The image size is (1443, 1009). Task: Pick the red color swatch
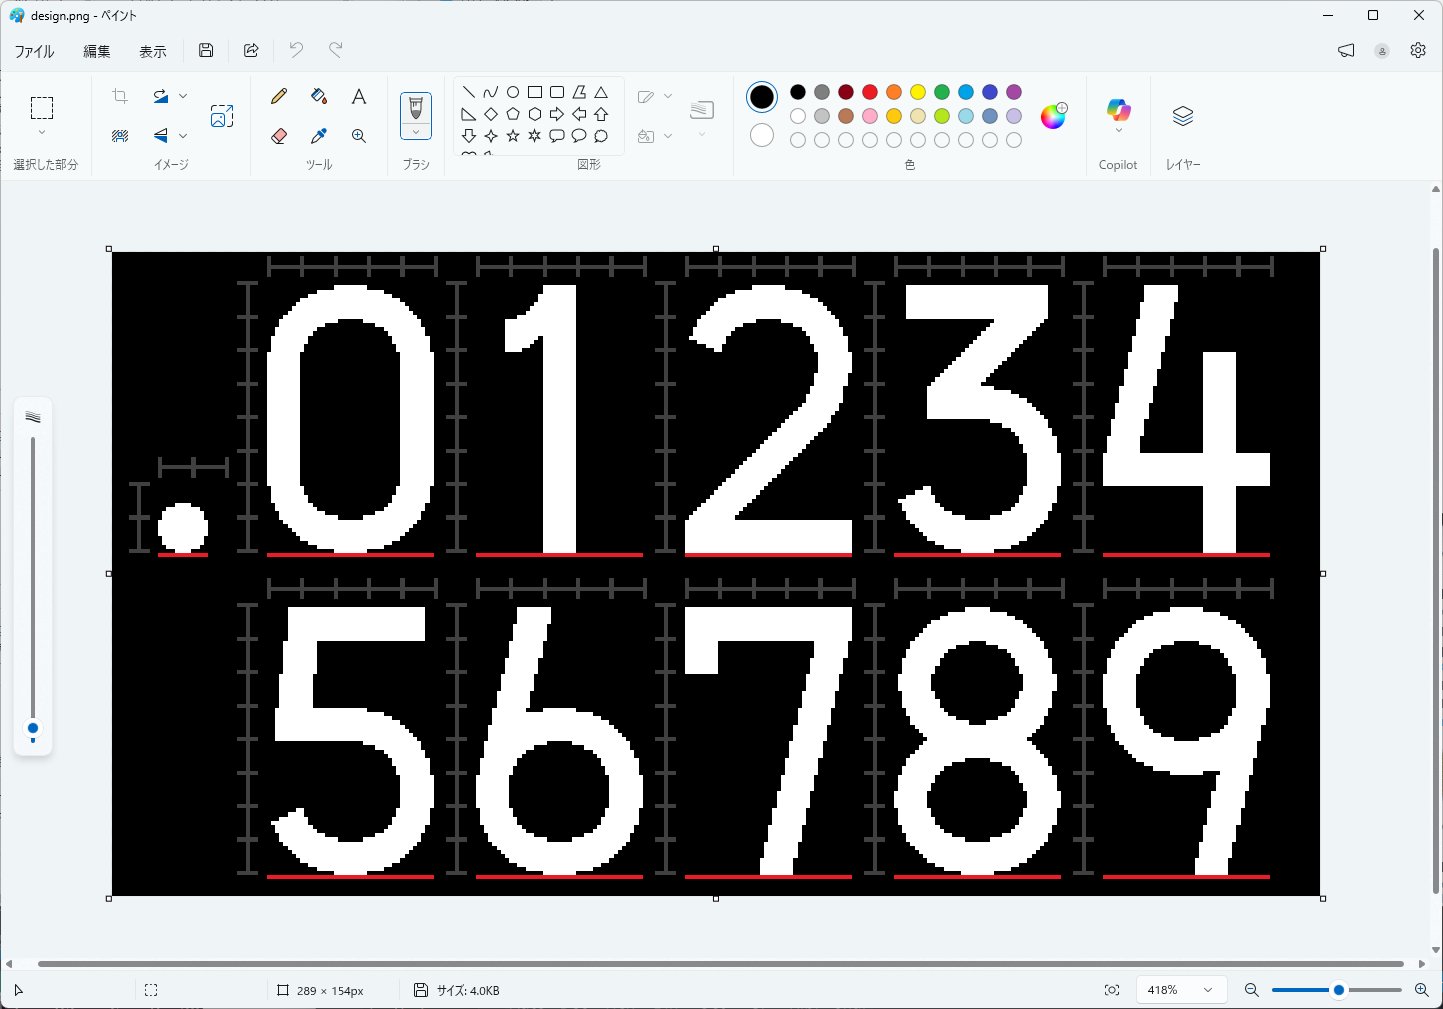coord(870,92)
